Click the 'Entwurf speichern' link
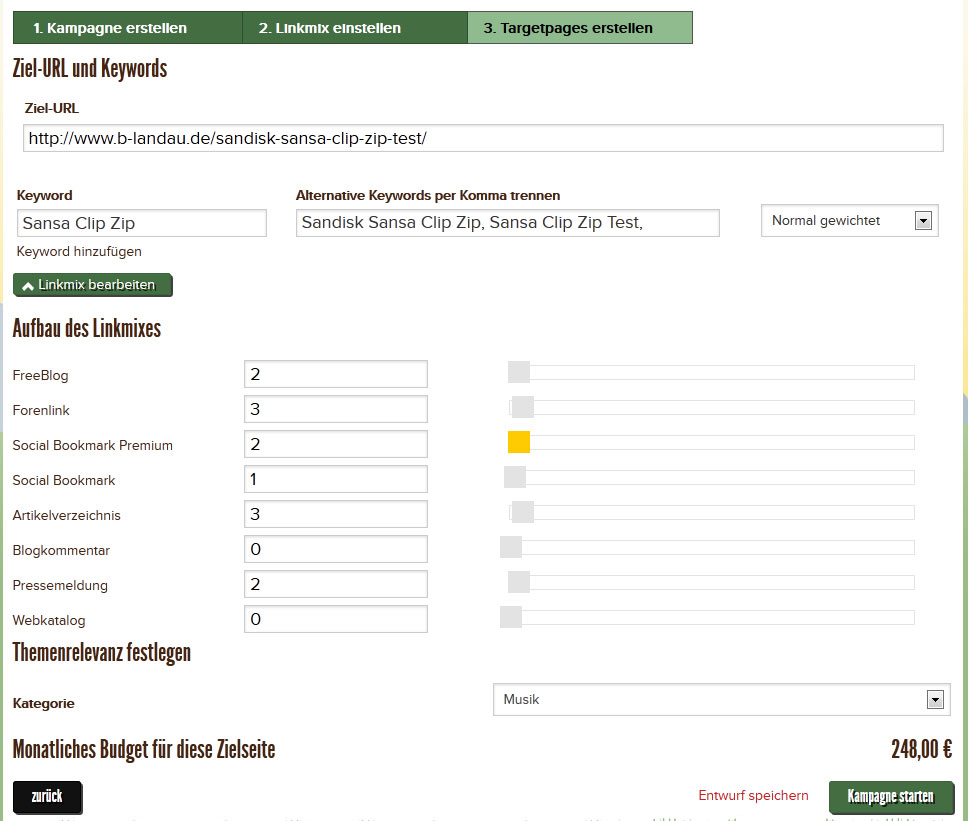 753,796
